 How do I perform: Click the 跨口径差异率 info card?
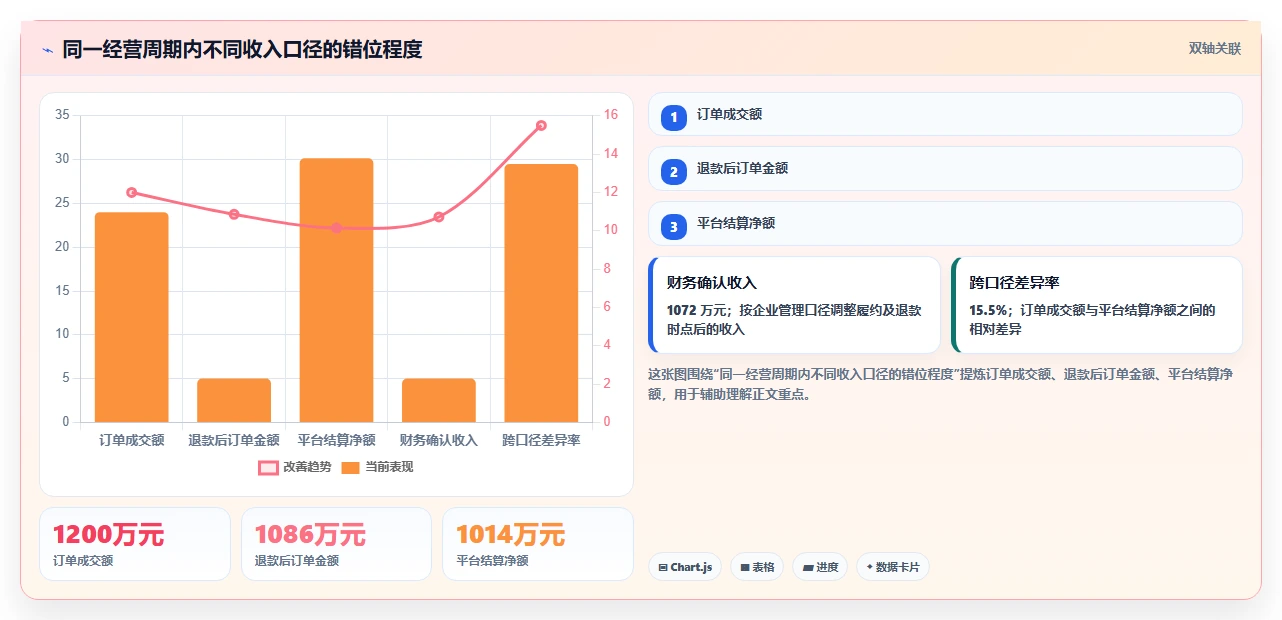coord(1097,305)
